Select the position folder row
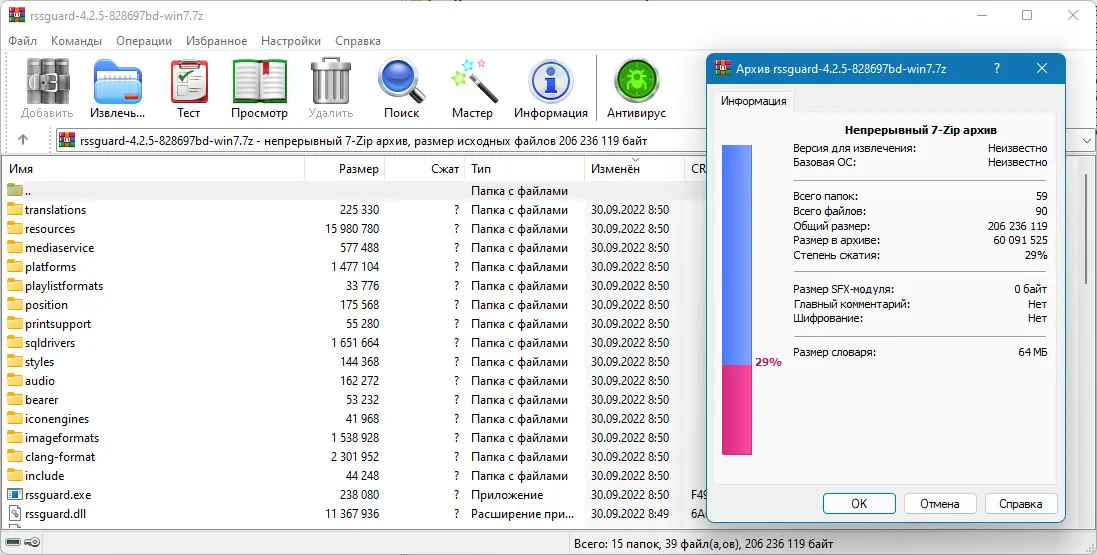 (x=353, y=304)
